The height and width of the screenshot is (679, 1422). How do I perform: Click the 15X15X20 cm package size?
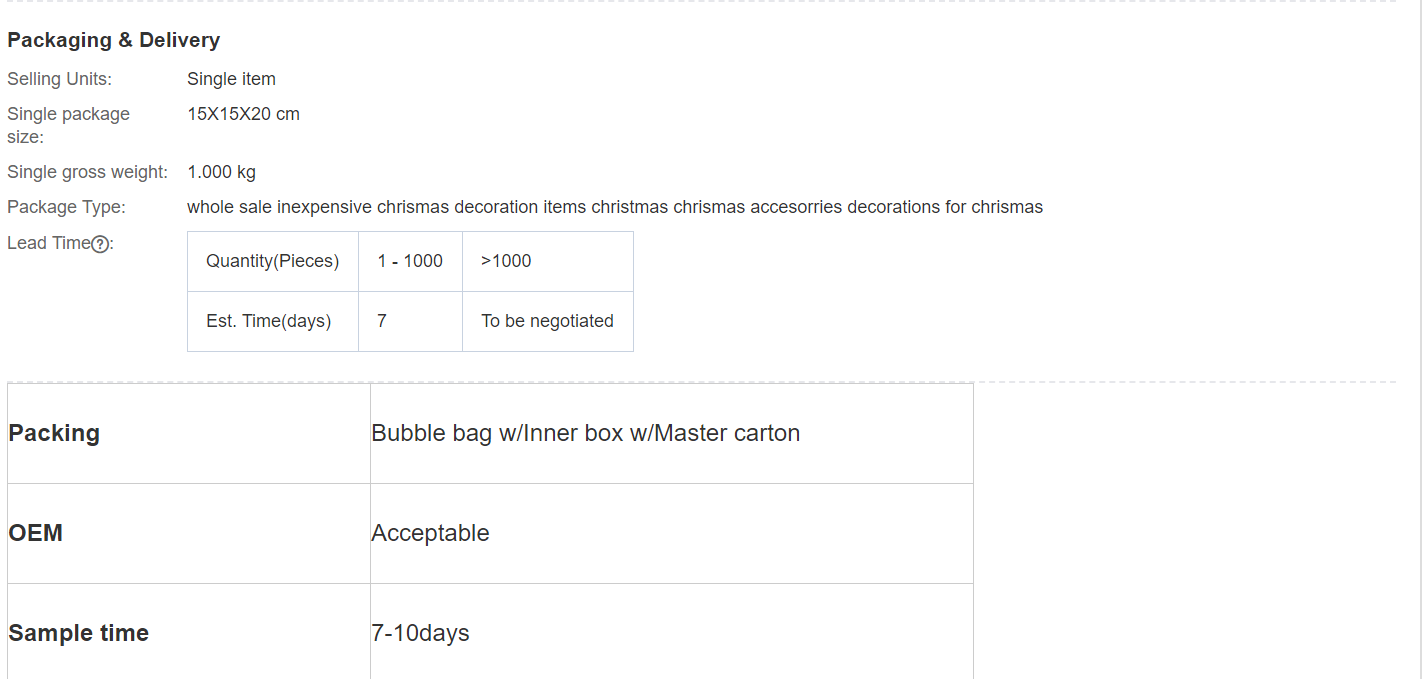pyautogui.click(x=243, y=114)
